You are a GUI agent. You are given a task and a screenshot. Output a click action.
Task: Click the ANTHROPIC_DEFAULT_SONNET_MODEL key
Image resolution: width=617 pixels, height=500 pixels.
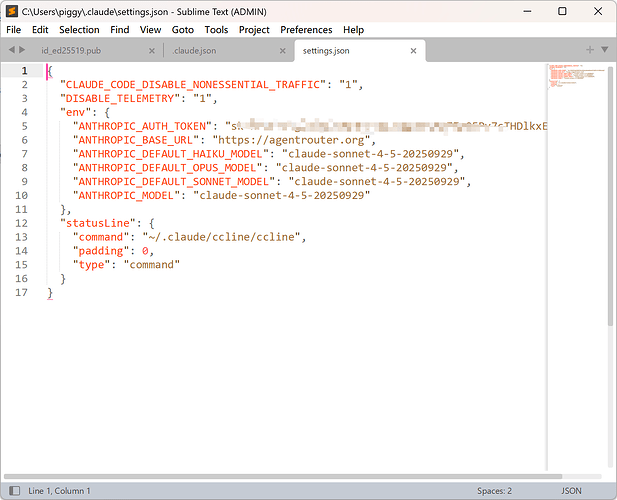click(174, 181)
